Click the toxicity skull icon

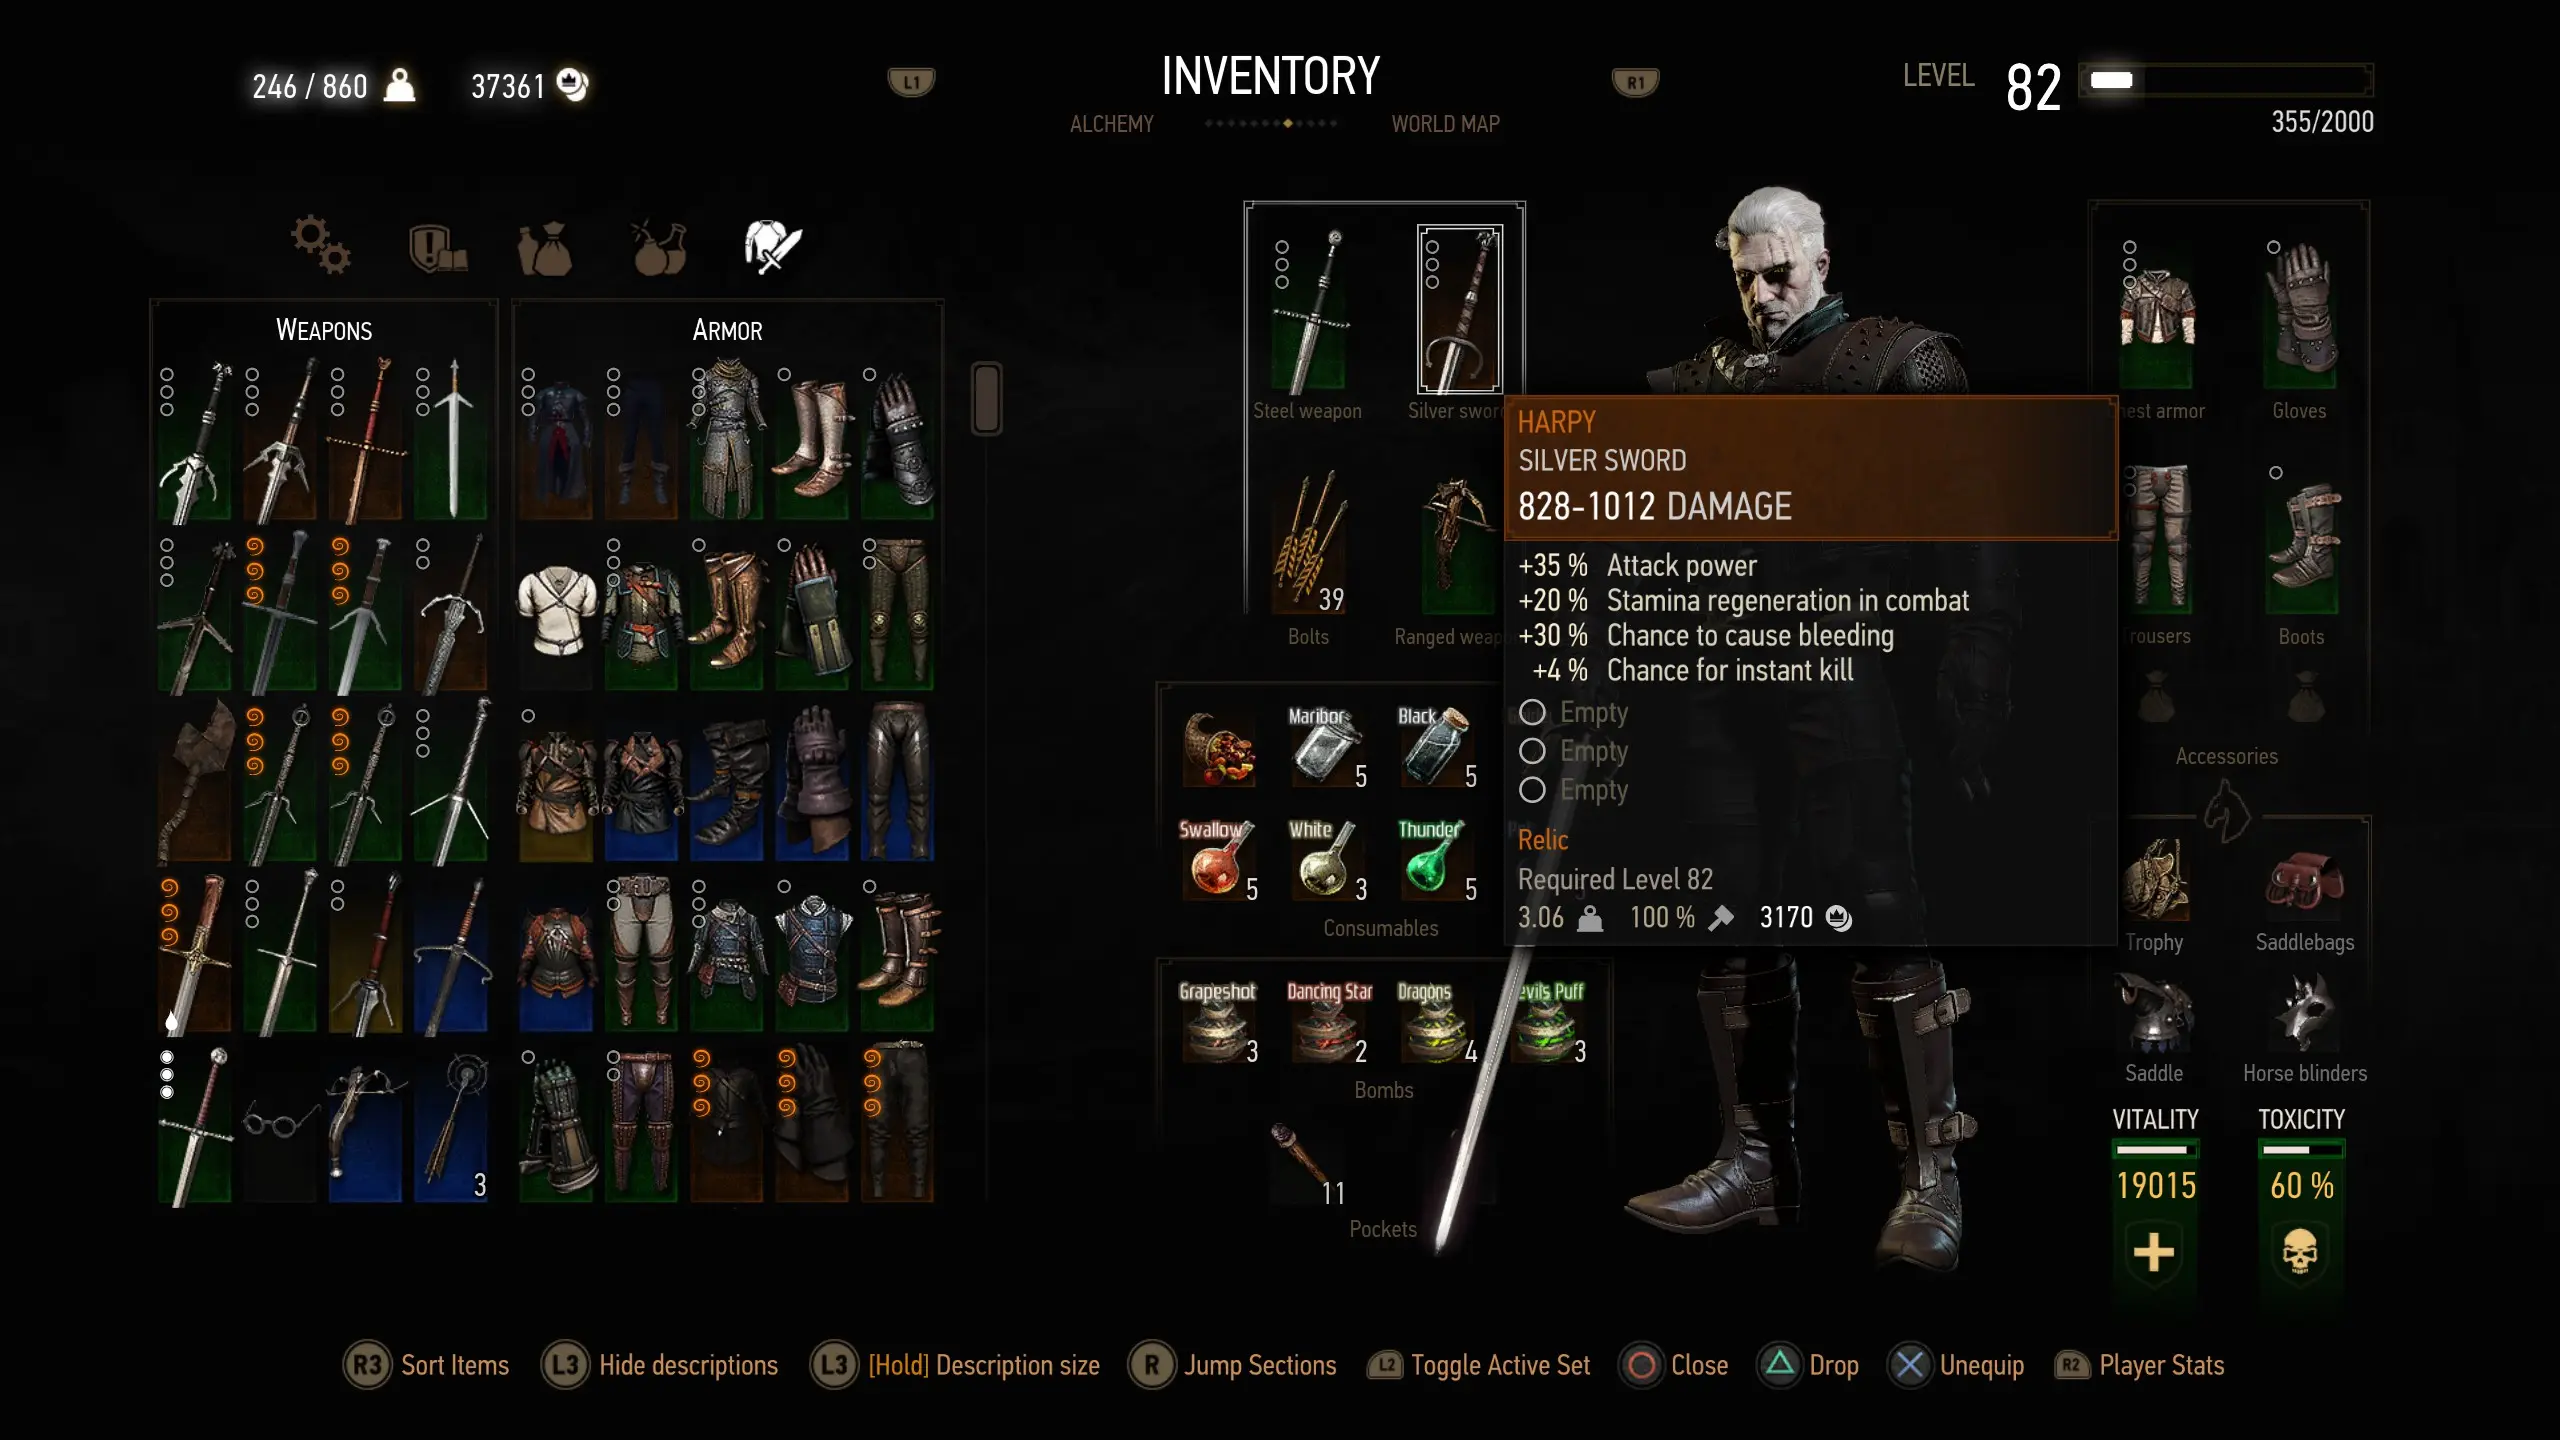click(2300, 1251)
